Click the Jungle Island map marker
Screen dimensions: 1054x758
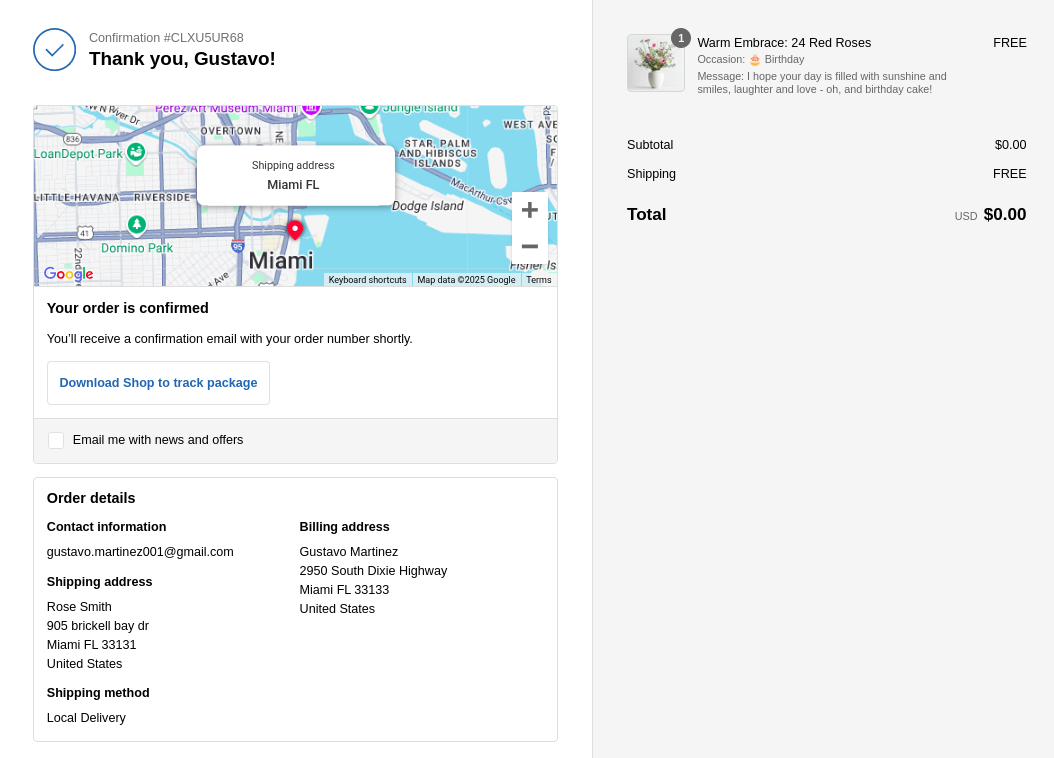pyautogui.click(x=369, y=108)
